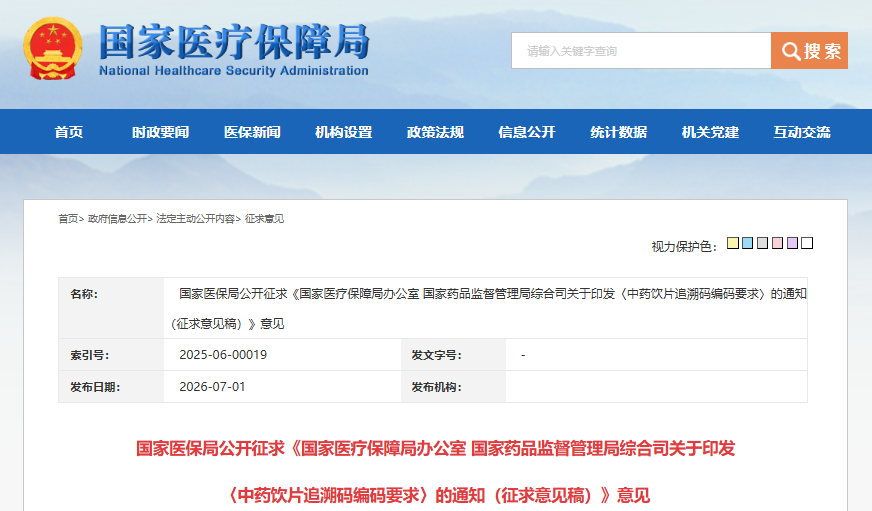Click the national emblem logo
The width and height of the screenshot is (872, 511).
point(53,48)
